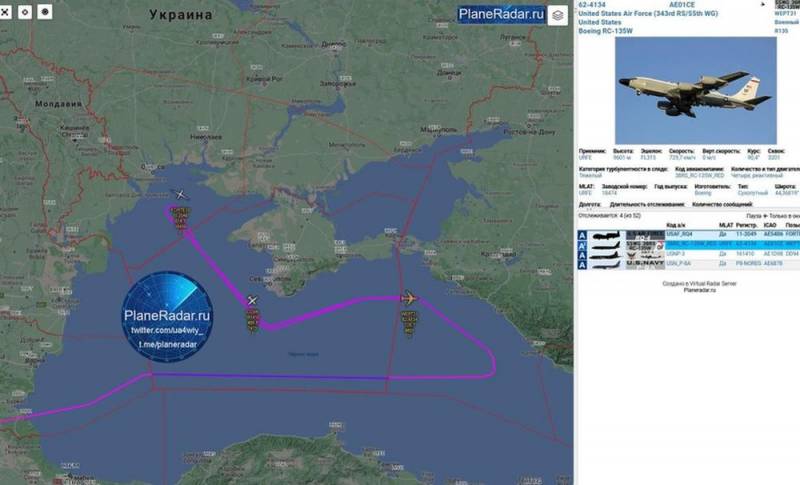Open the Planeradar.ru footer link
The height and width of the screenshot is (485, 800).
click(x=699, y=290)
